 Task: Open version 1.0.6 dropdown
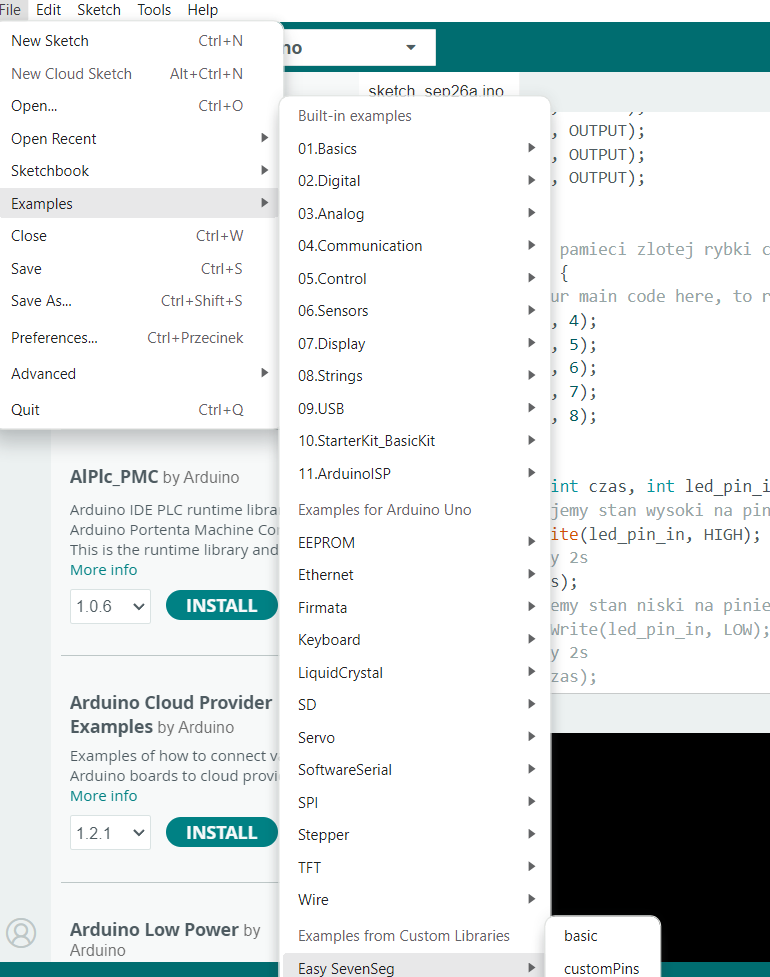110,606
